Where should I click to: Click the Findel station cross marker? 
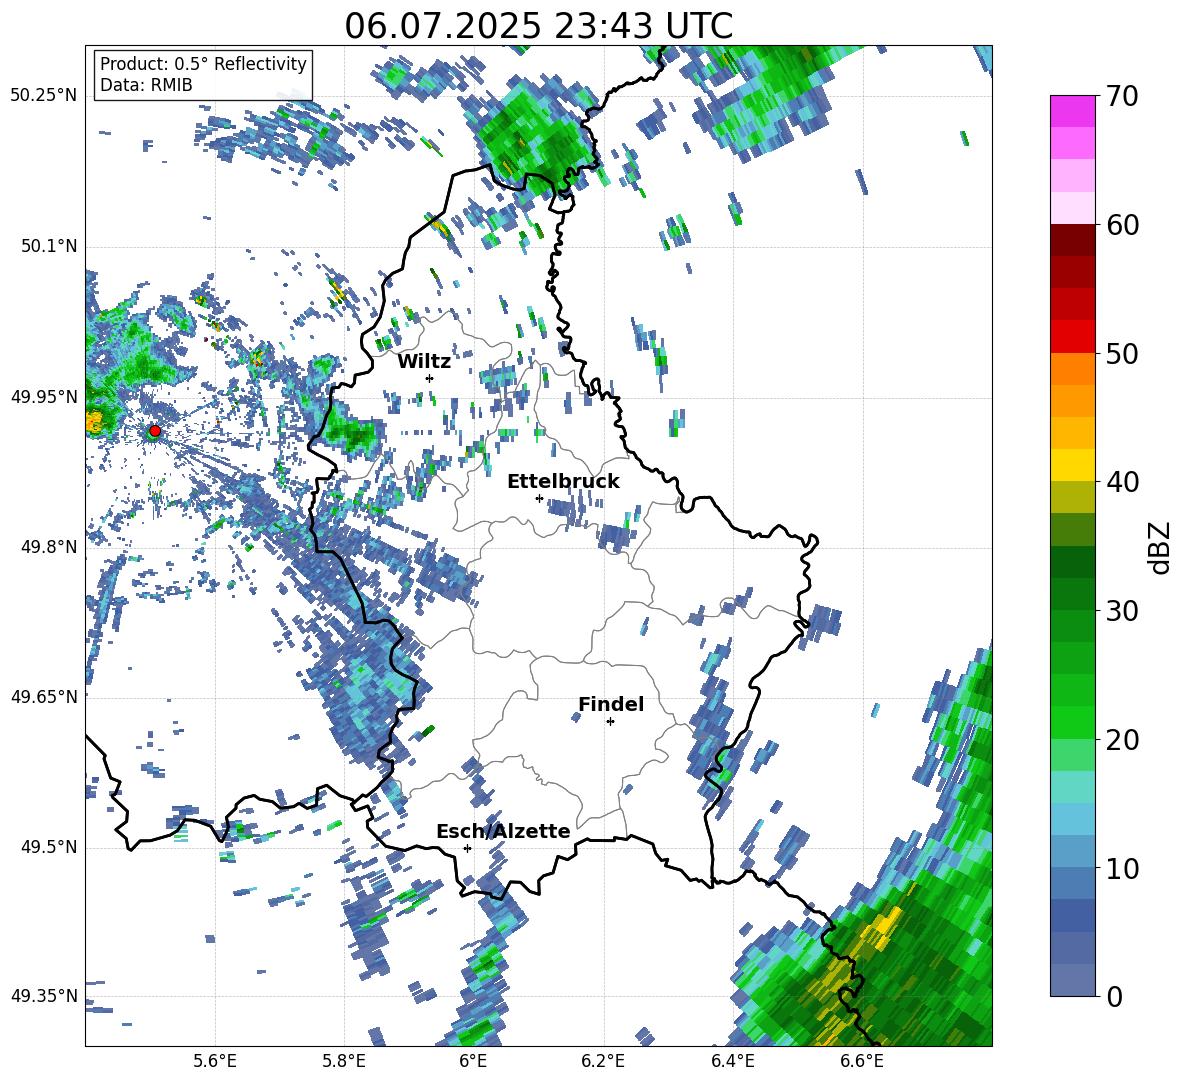[610, 722]
